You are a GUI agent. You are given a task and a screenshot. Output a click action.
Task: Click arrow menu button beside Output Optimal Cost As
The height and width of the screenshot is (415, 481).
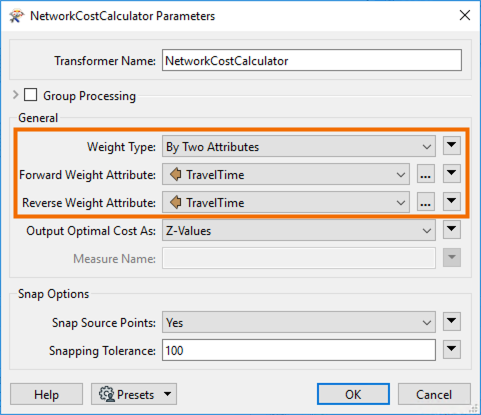click(452, 230)
